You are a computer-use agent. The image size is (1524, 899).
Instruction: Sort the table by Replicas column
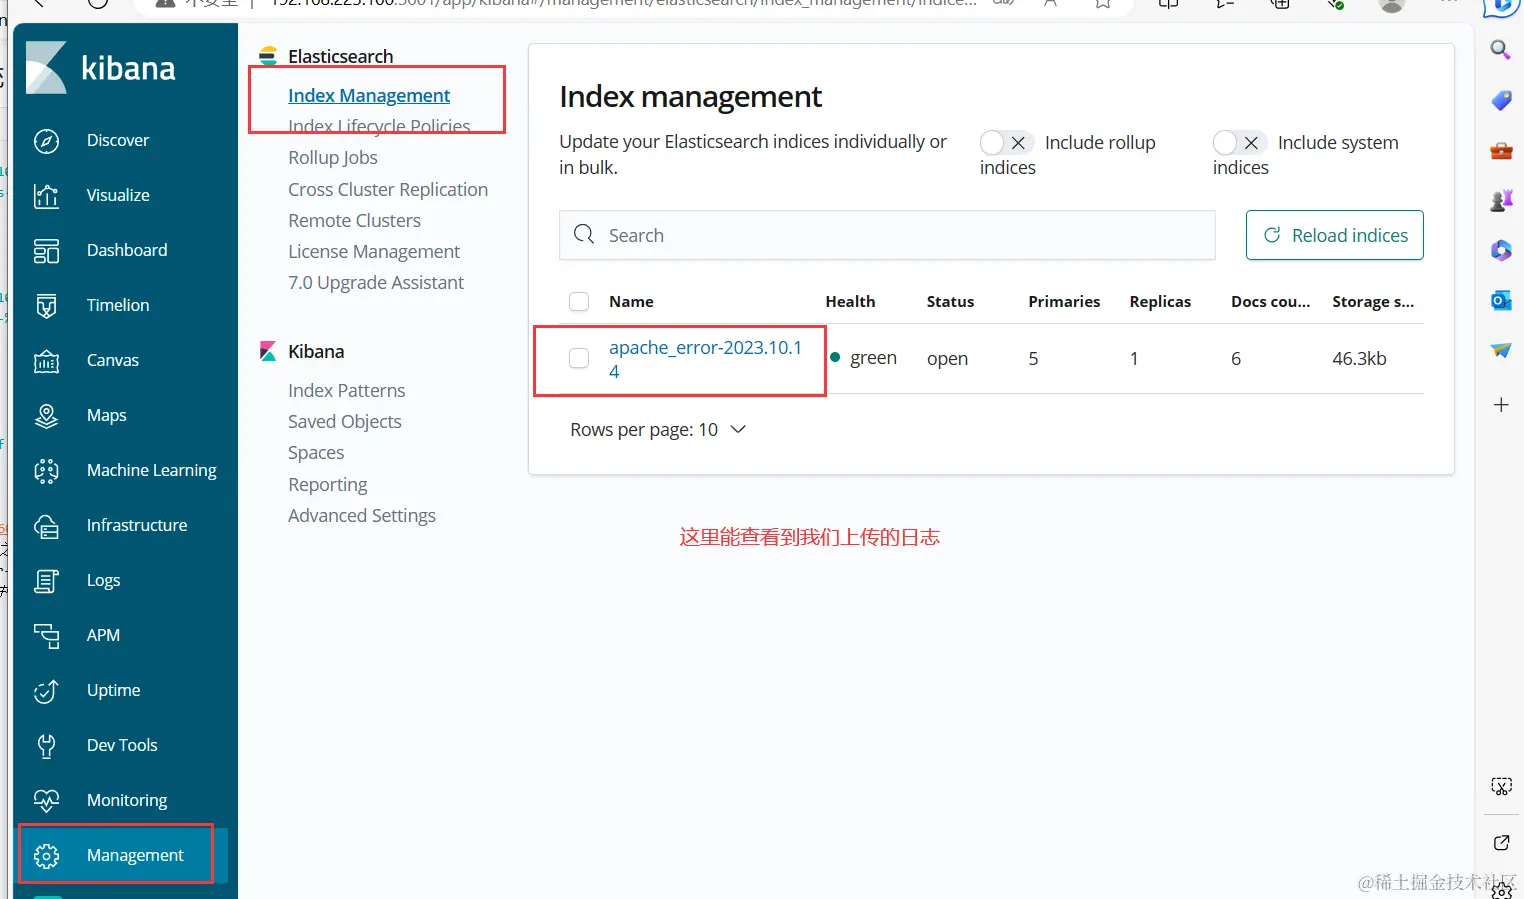point(1160,302)
